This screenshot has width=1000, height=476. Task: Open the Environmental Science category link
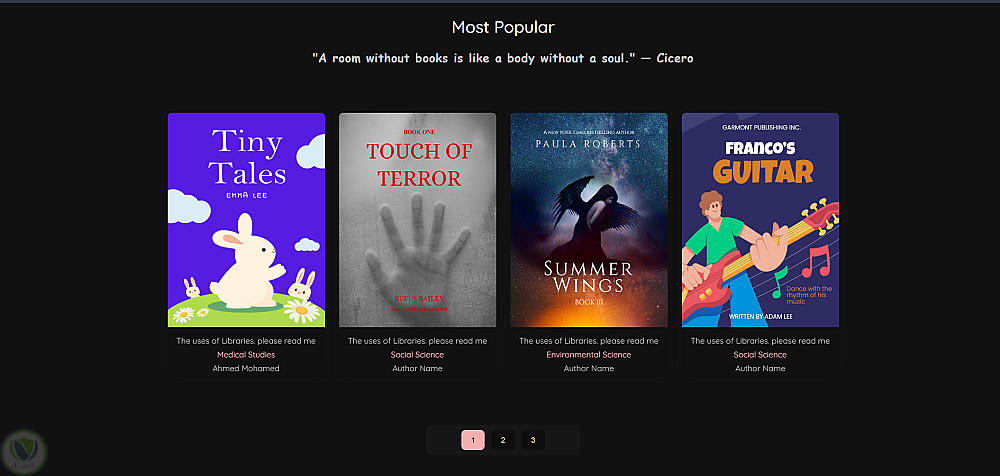(x=589, y=355)
